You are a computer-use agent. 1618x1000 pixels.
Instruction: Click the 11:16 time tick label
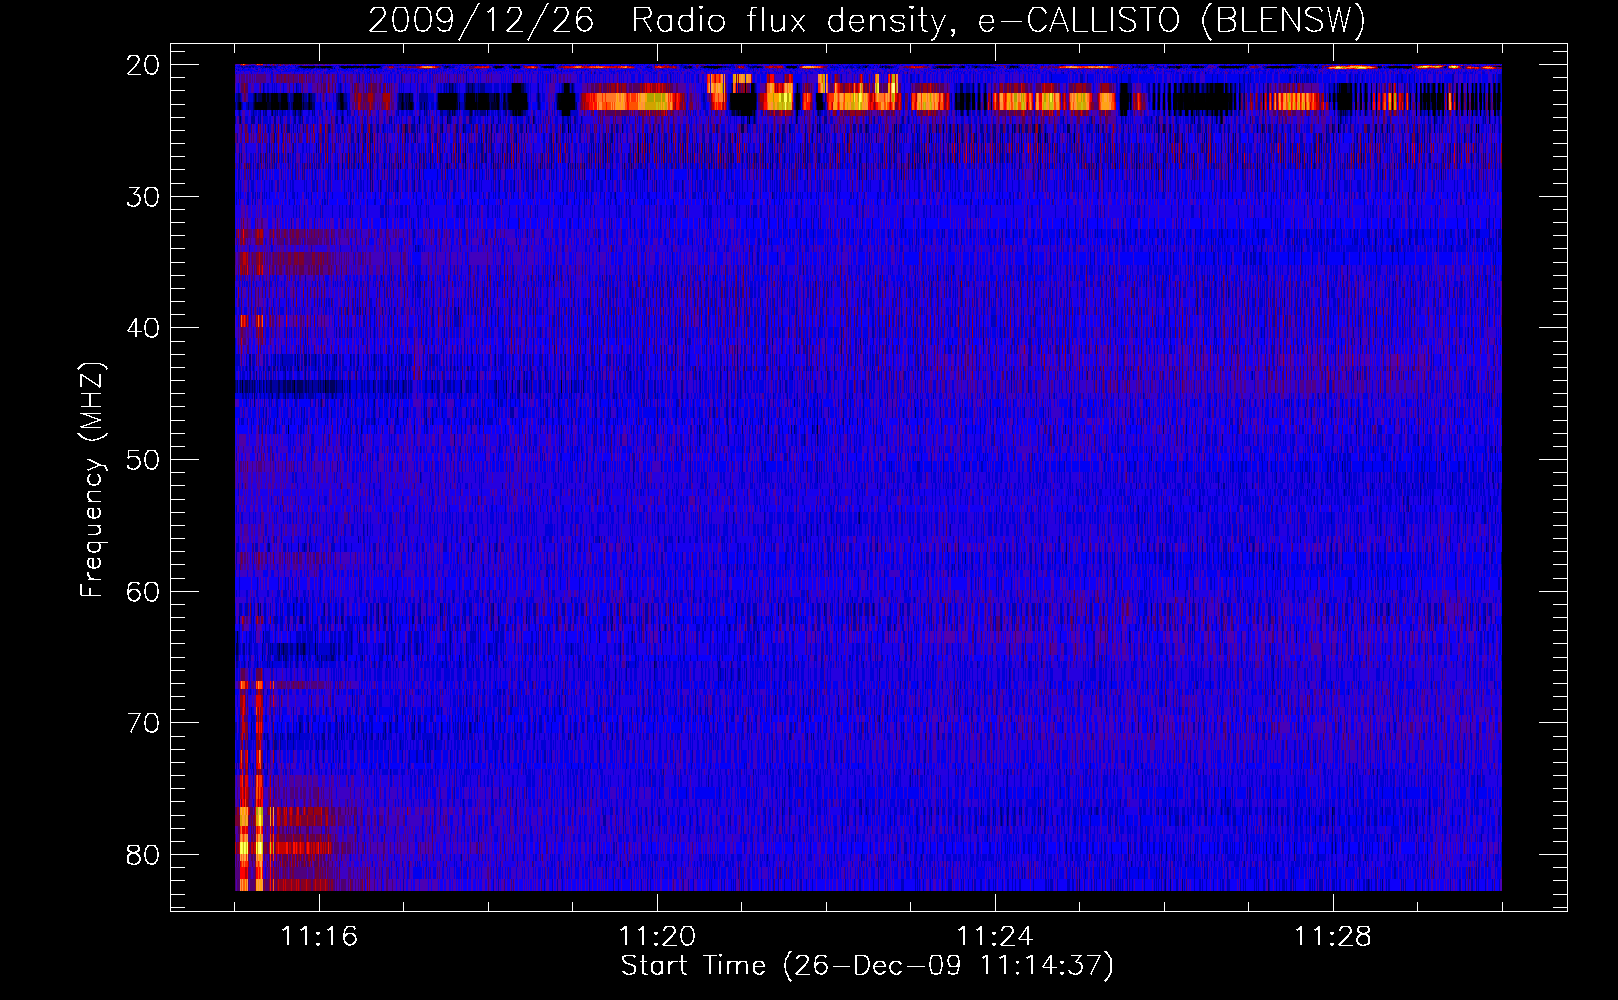pyautogui.click(x=319, y=937)
